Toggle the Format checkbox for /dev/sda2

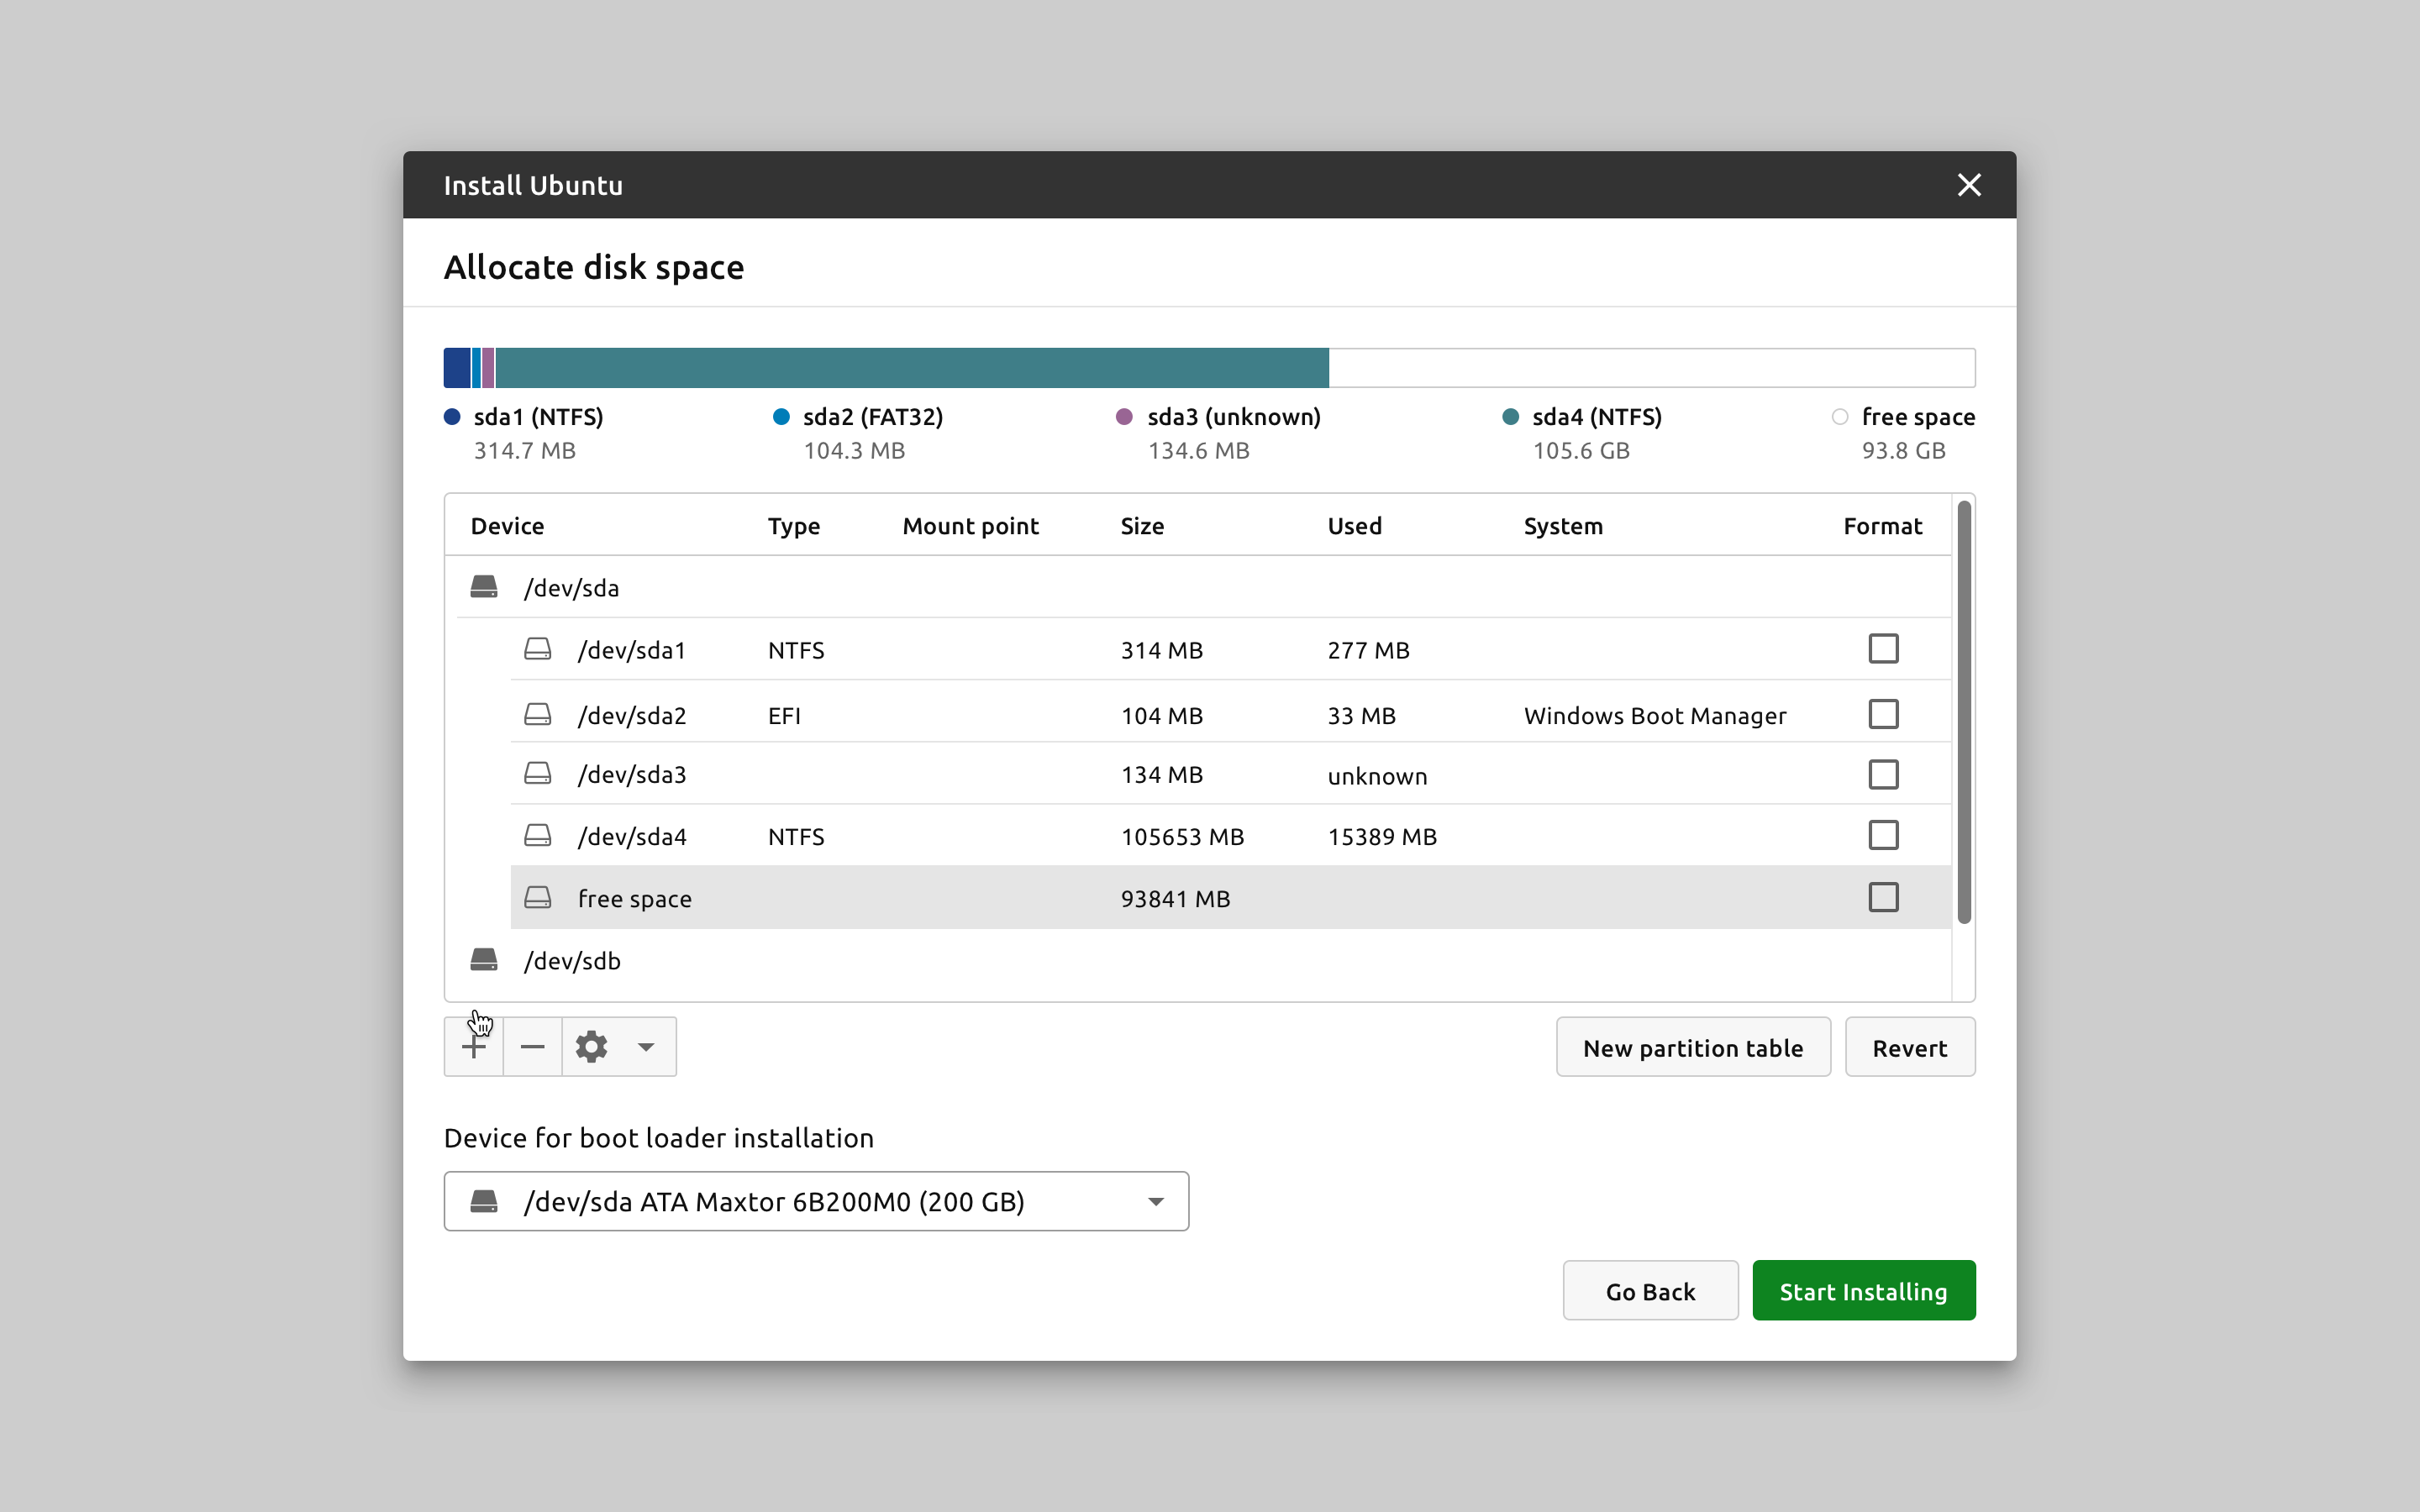coord(1883,714)
